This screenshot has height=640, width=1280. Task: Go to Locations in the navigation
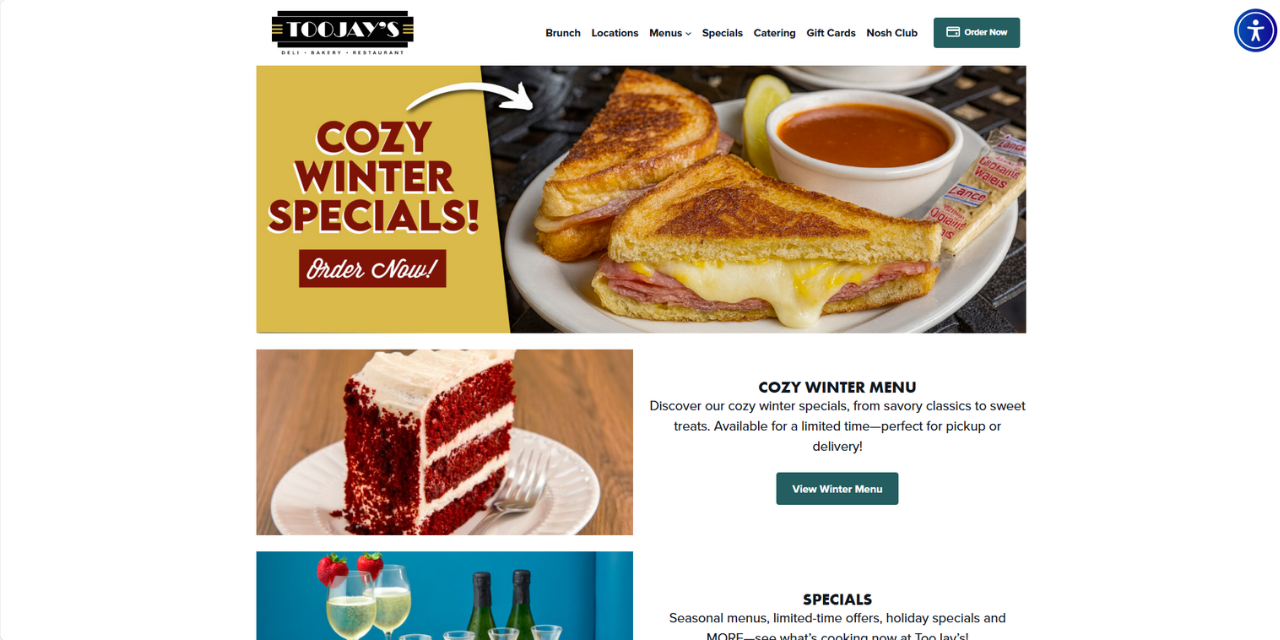coord(614,33)
